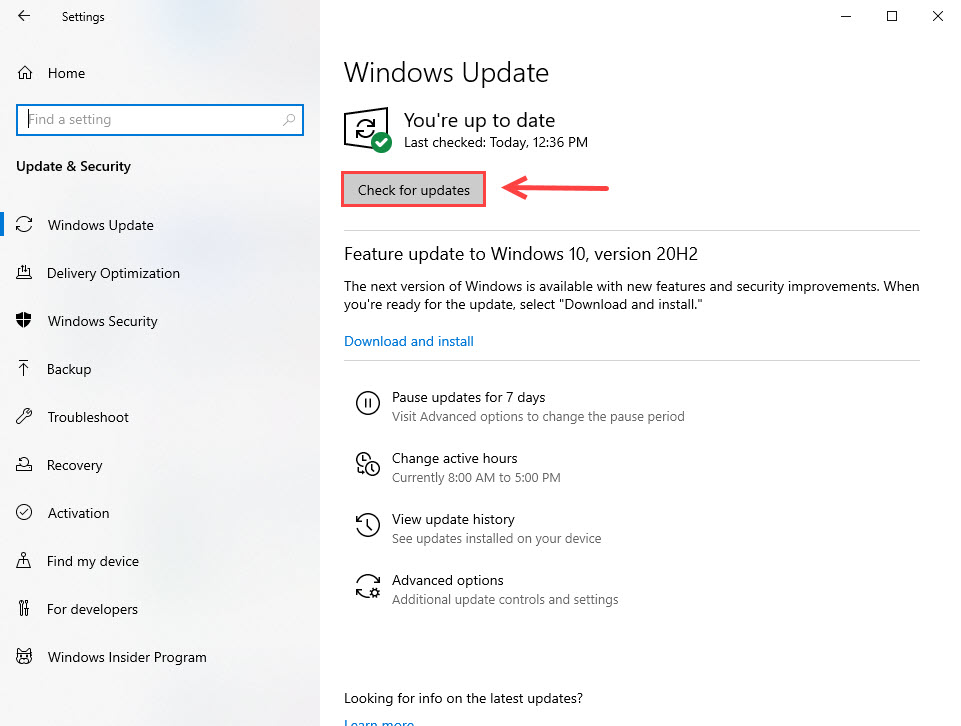Click the update history clock icon
This screenshot has height=726, width=961.
[368, 526]
